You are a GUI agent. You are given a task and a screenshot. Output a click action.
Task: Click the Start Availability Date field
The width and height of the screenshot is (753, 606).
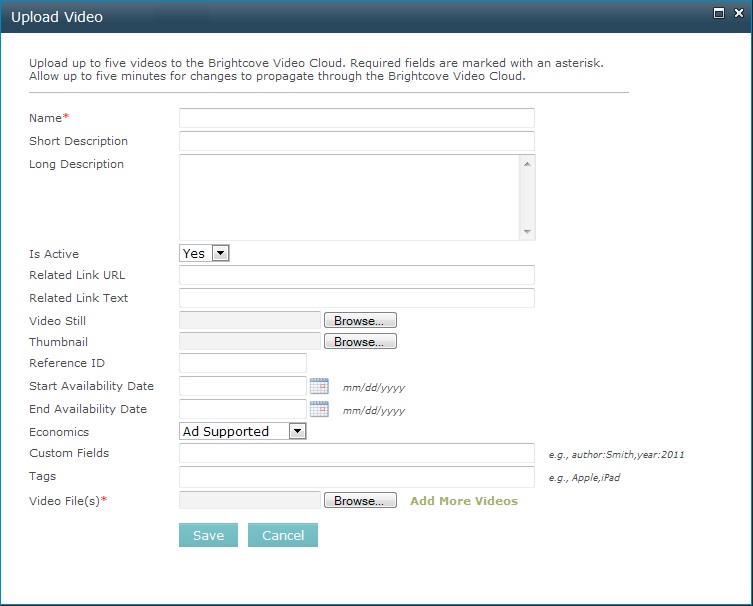point(243,386)
